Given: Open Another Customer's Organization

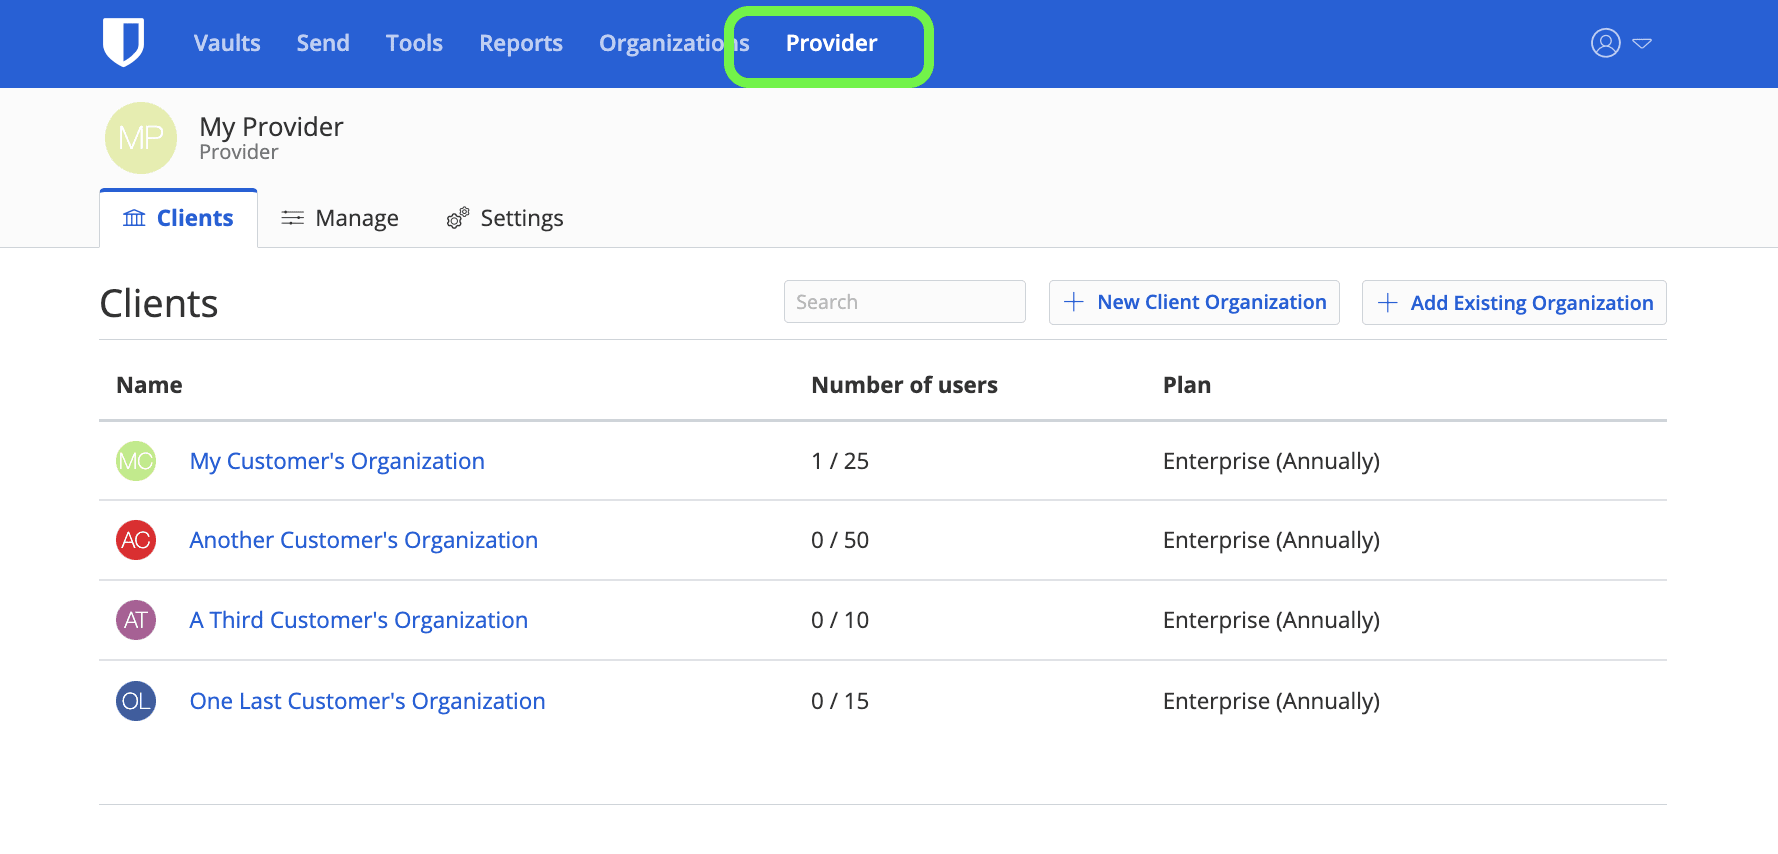Looking at the screenshot, I should tap(364, 540).
